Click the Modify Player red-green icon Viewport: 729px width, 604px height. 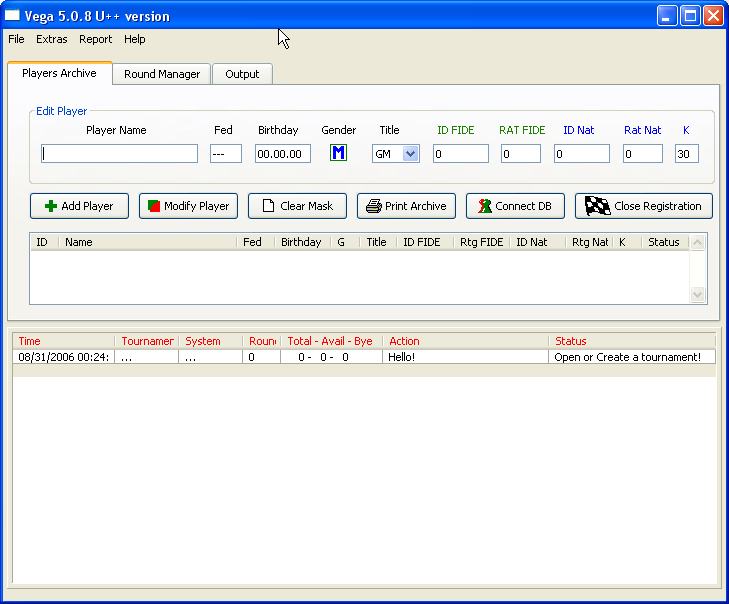(153, 206)
